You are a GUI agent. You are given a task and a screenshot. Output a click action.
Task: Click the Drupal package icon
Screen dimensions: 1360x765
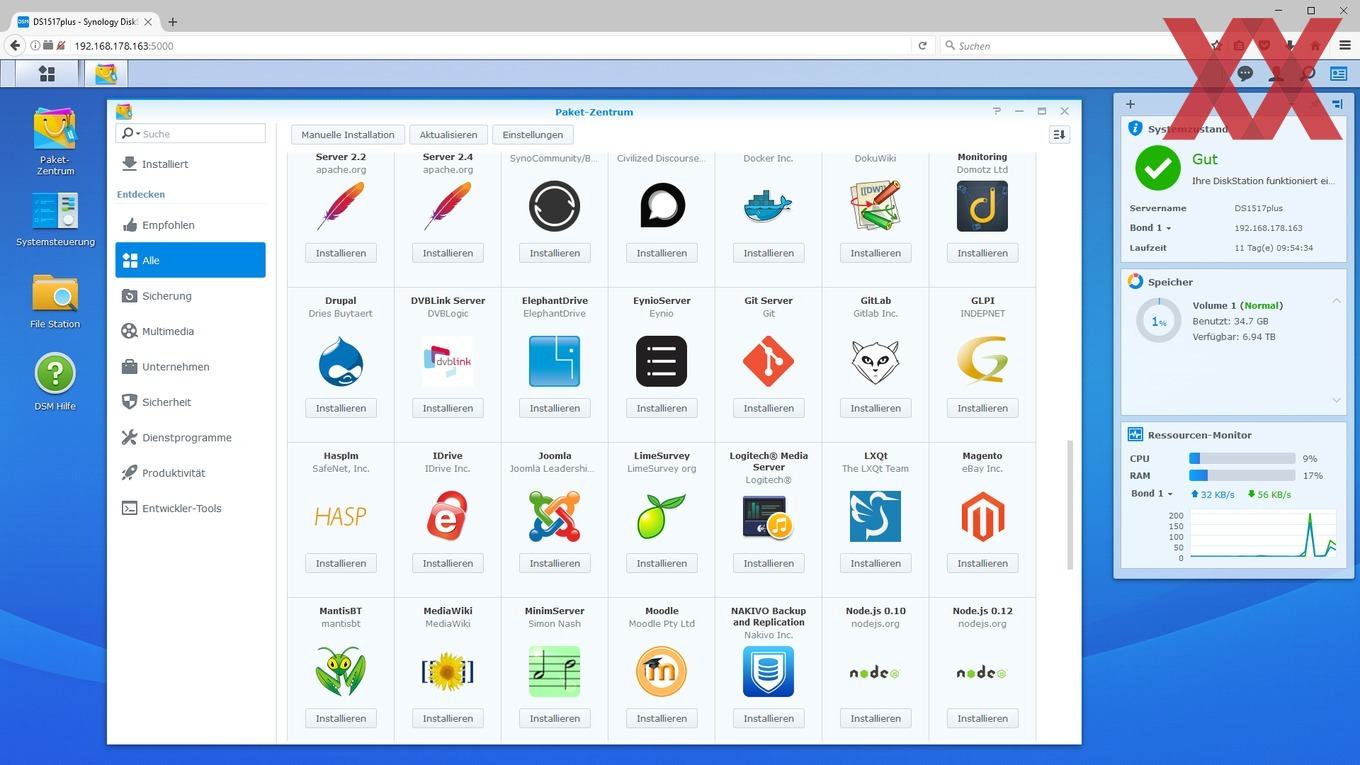coord(341,361)
